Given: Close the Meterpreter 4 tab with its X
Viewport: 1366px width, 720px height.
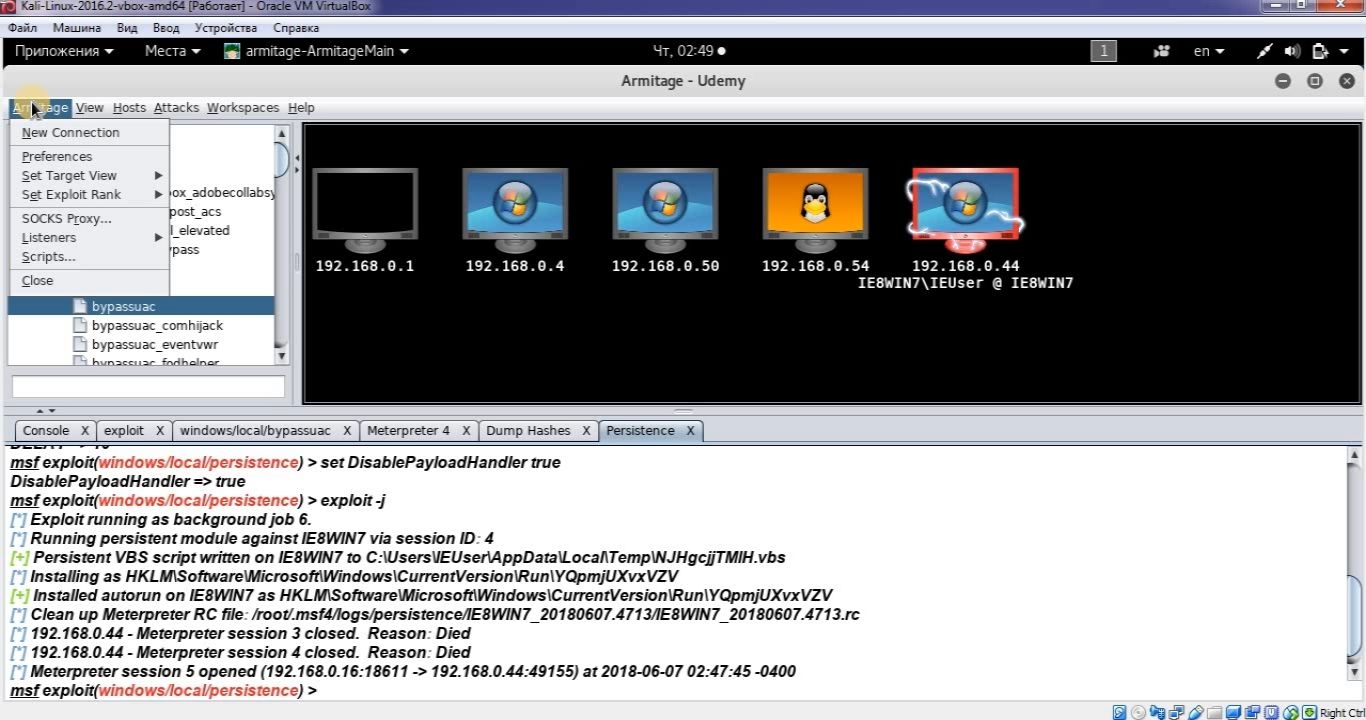Looking at the screenshot, I should pyautogui.click(x=466, y=431).
